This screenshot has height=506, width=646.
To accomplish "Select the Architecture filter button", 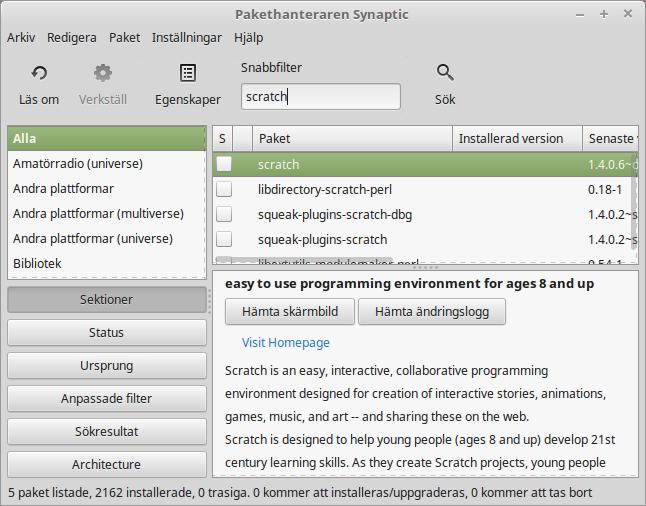I will (x=107, y=464).
